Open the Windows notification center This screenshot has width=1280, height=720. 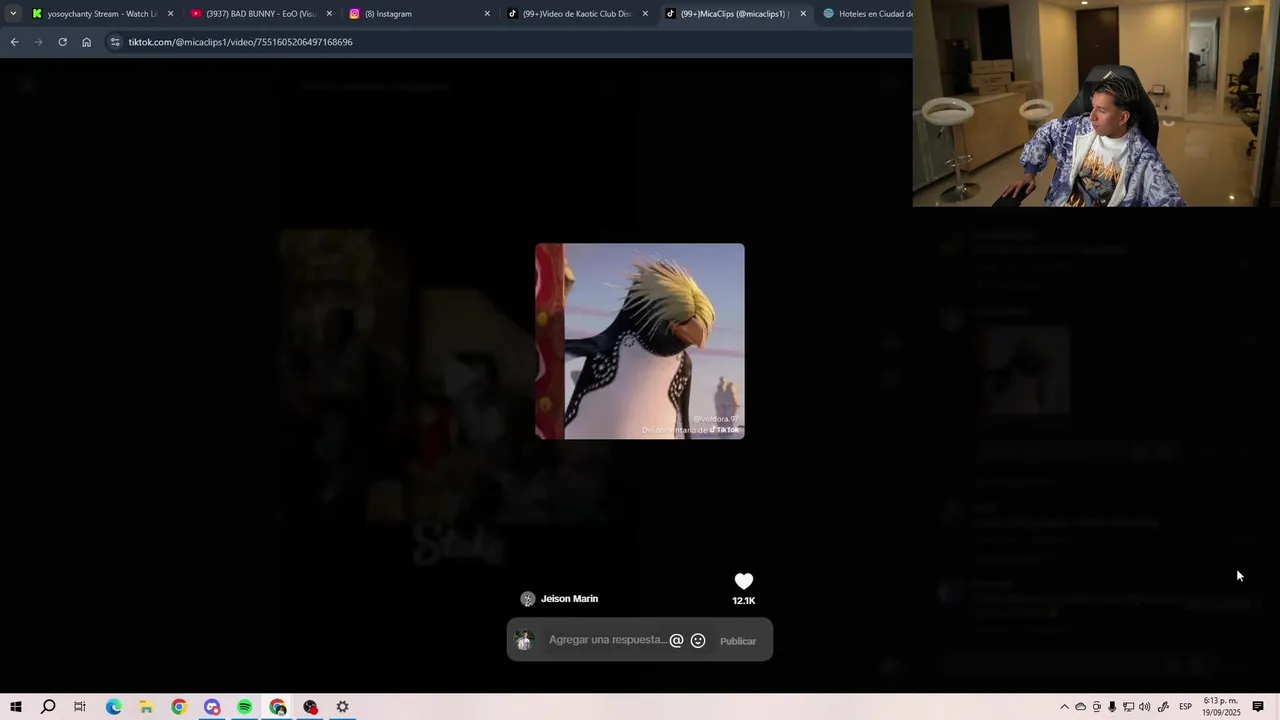(1258, 707)
